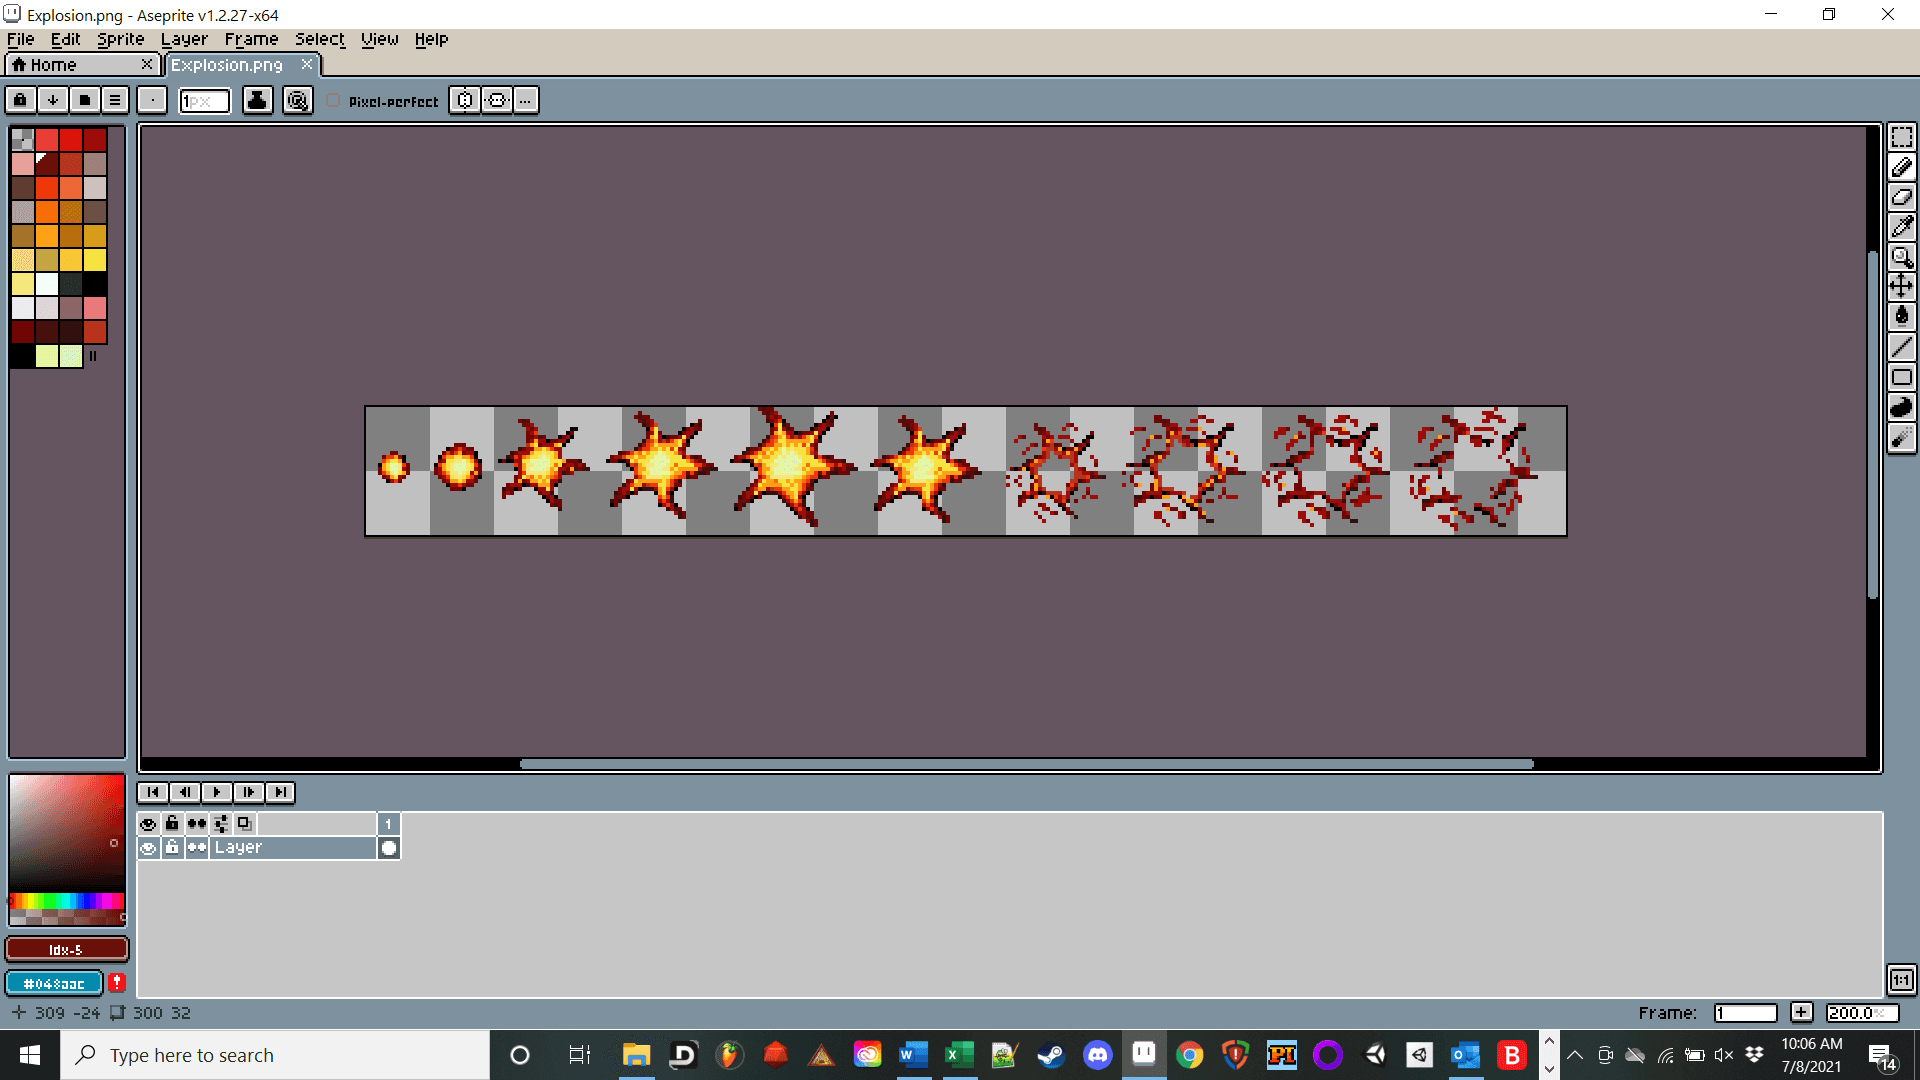Select the Line tool
Viewport: 1920px width, 1080px height.
pyautogui.click(x=1901, y=347)
